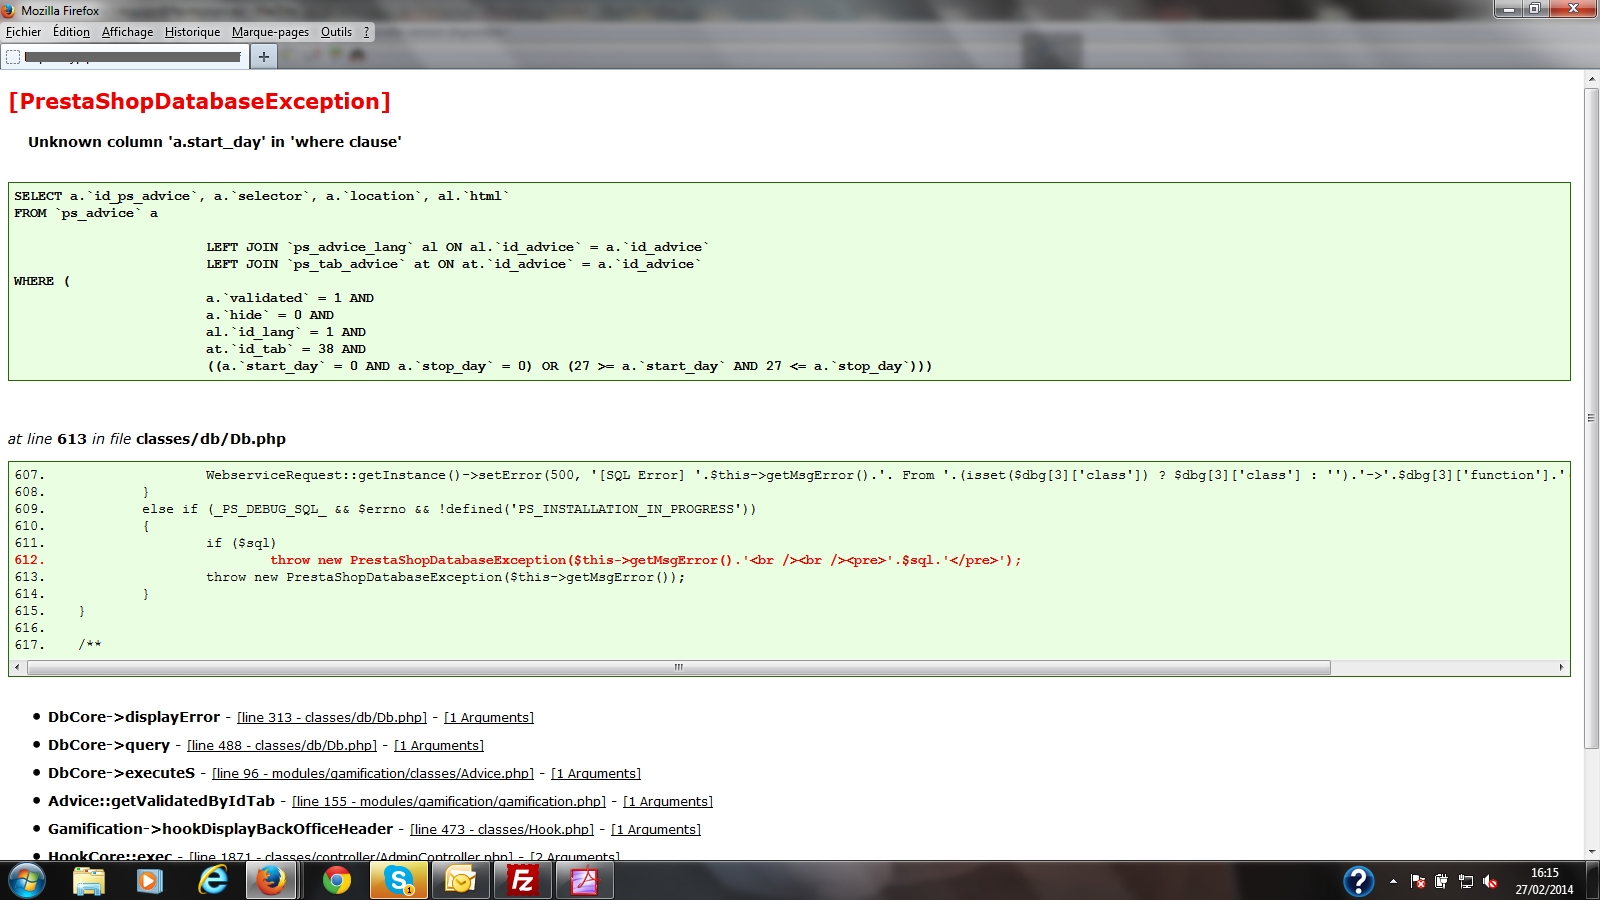Click the page scroll-down arrow
Viewport: 1600px width, 900px height.
tap(1591, 852)
